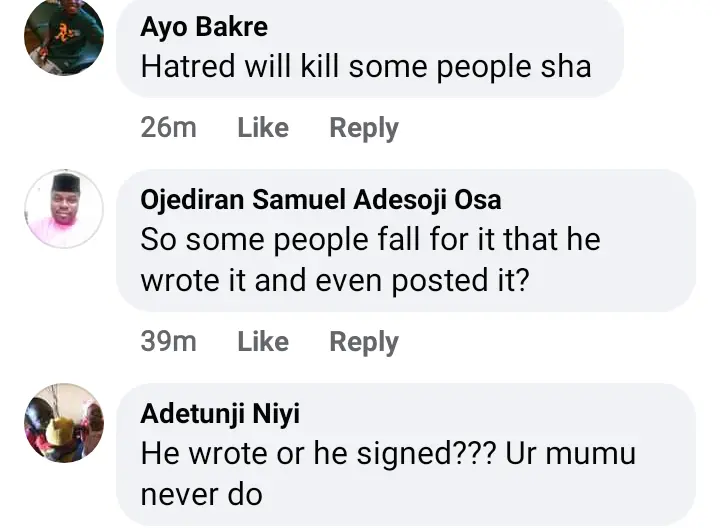The width and height of the screenshot is (720, 532).
Task: Open Ojediran Samuel's profile picture
Action: pos(63,209)
